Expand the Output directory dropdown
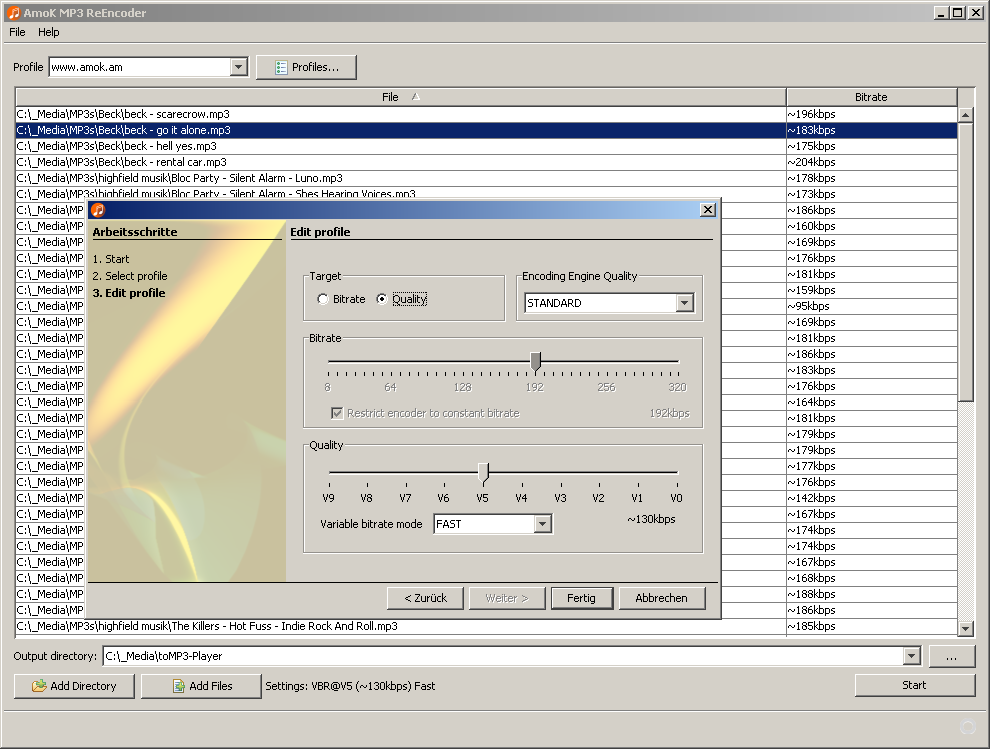The width and height of the screenshot is (990, 749). point(911,656)
